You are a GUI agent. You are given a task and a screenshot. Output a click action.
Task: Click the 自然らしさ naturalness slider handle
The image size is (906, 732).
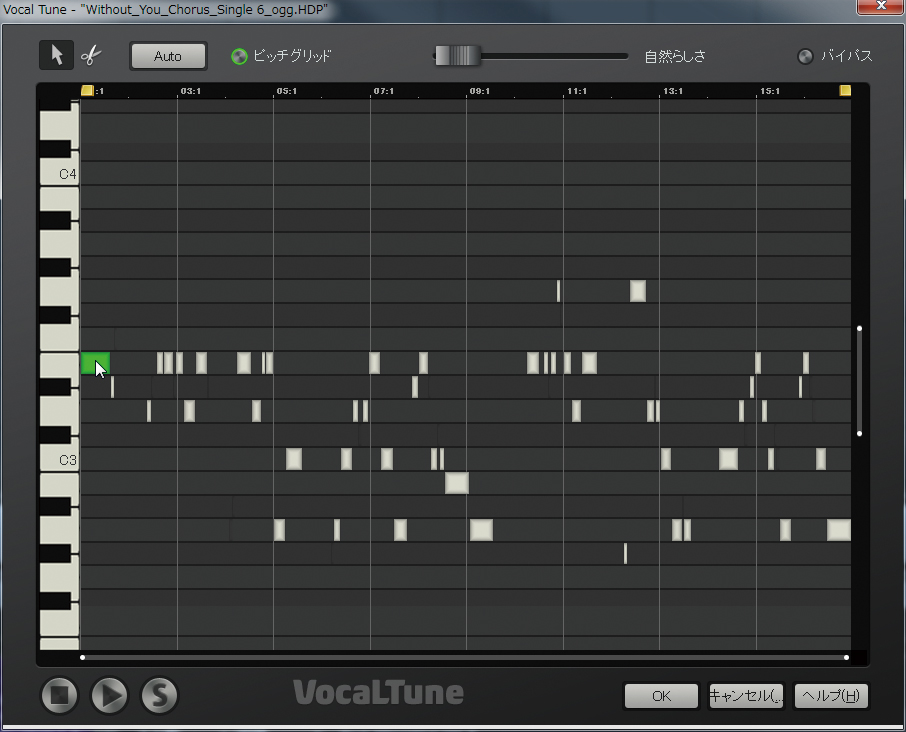pos(457,56)
